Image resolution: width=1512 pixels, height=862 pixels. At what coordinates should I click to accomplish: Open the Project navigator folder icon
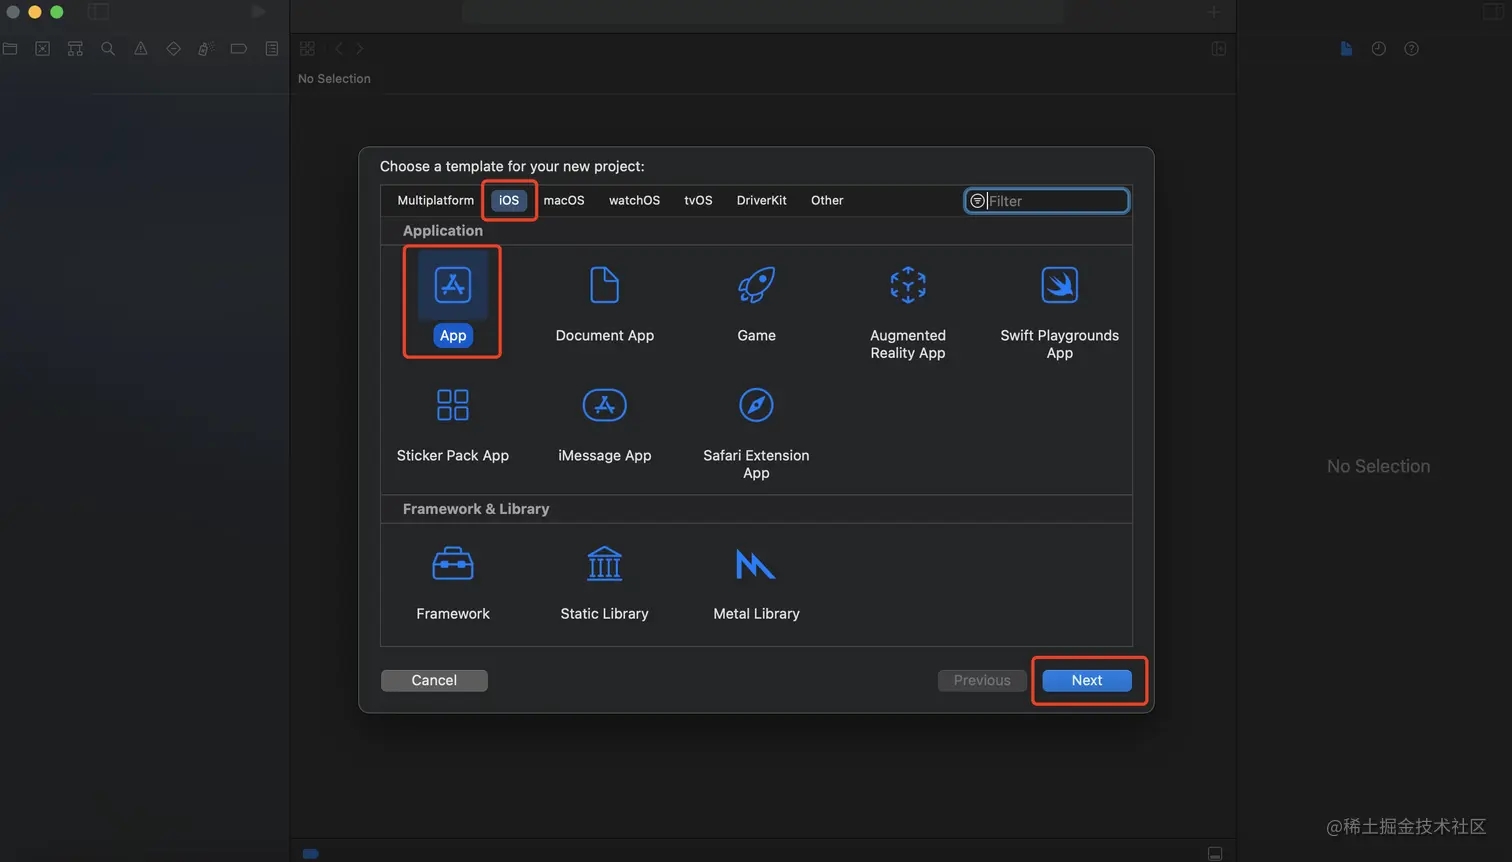point(10,48)
